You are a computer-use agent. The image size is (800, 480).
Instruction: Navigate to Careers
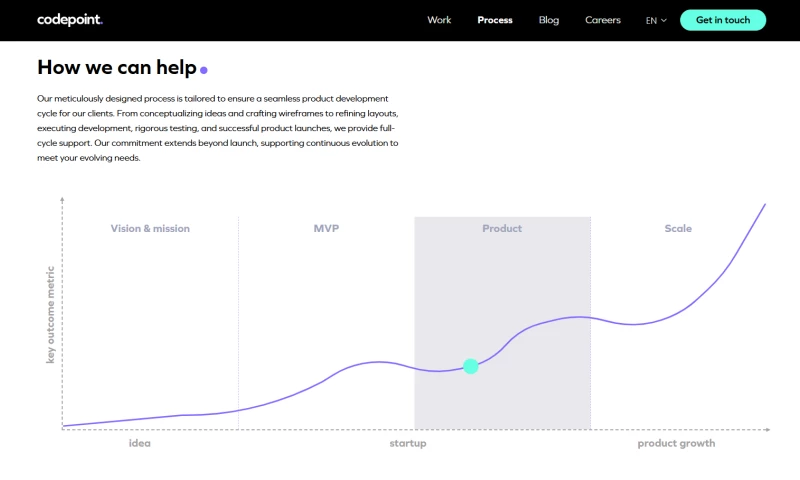[603, 20]
